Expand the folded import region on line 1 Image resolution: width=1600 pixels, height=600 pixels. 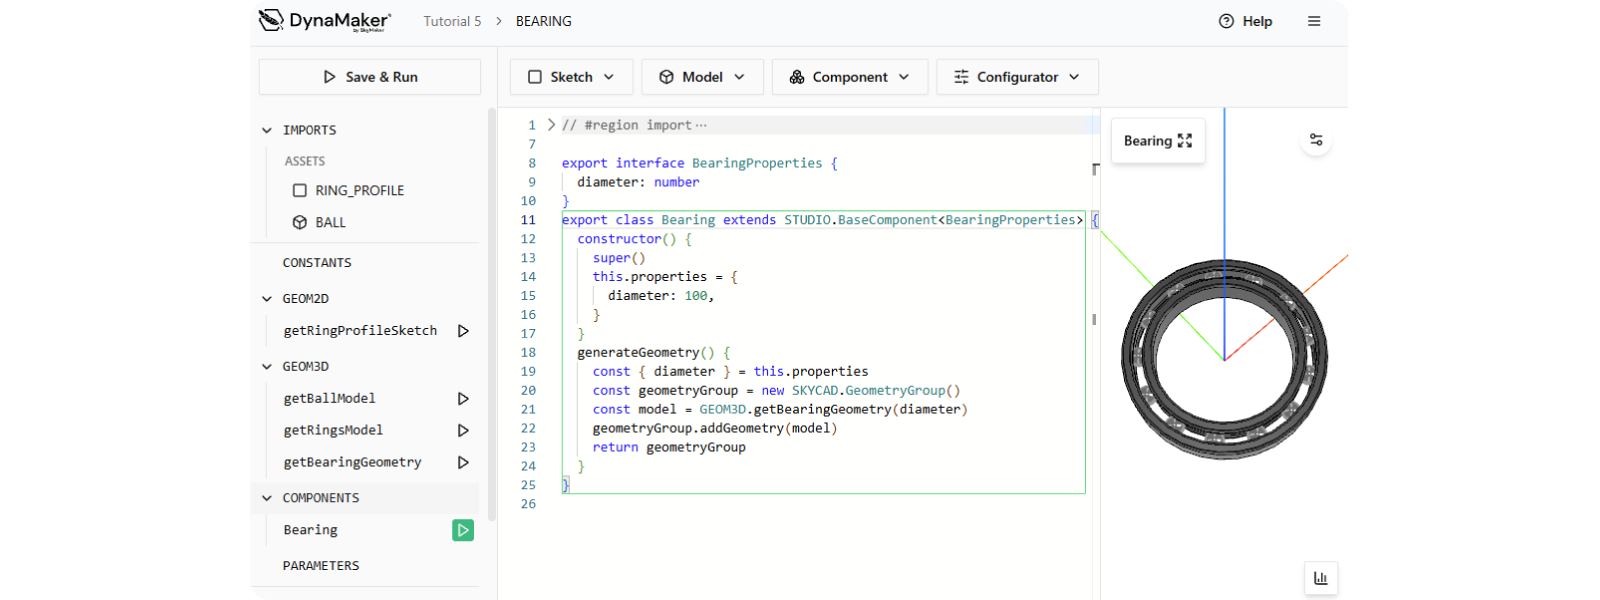pyautogui.click(x=551, y=125)
